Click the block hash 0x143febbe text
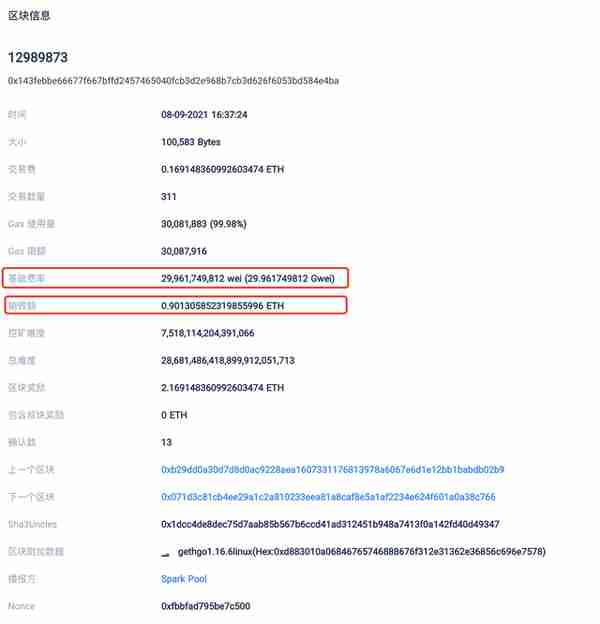 coord(173,81)
